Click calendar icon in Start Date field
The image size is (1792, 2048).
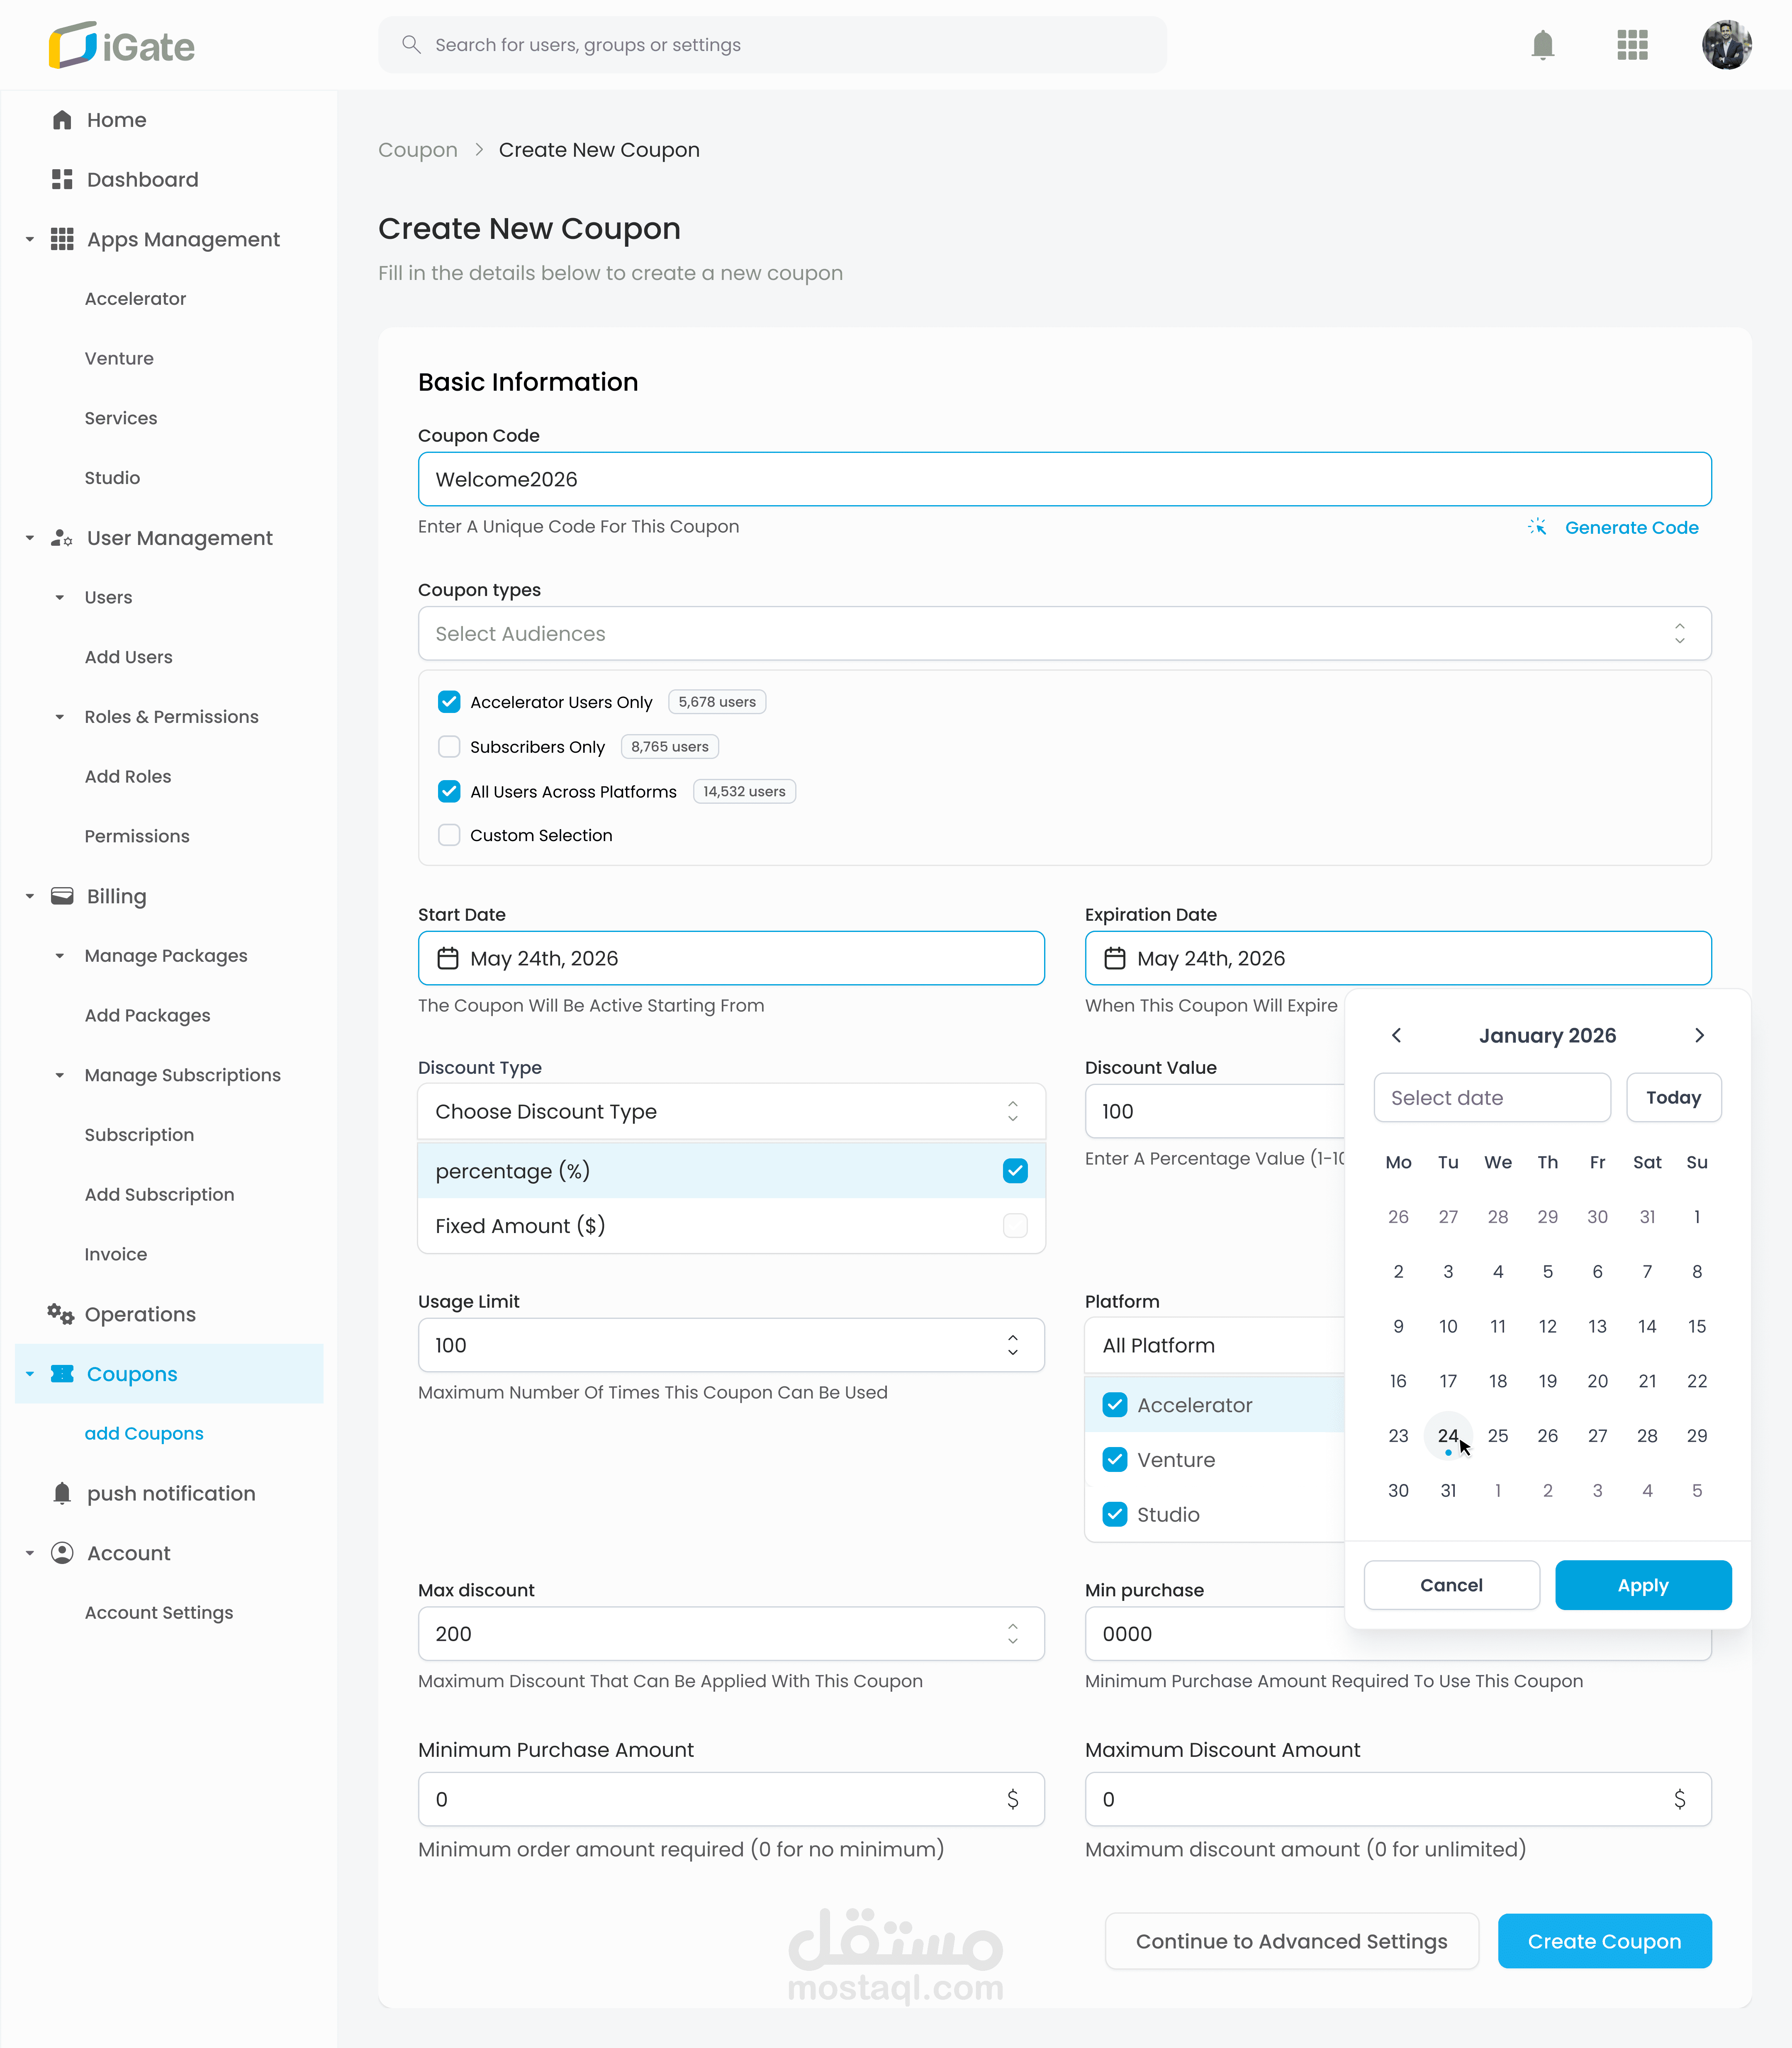point(448,958)
